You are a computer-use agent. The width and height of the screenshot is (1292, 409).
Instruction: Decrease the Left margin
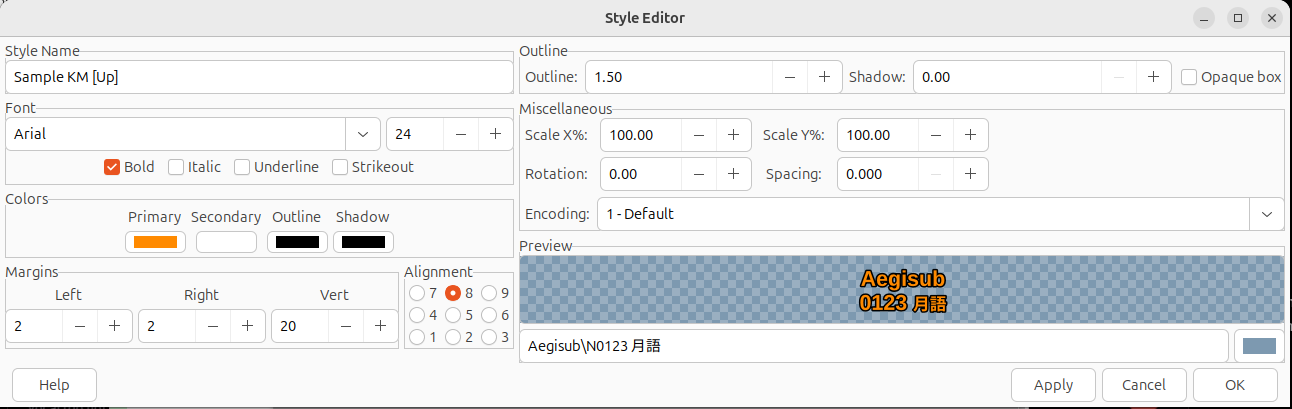[80, 326]
